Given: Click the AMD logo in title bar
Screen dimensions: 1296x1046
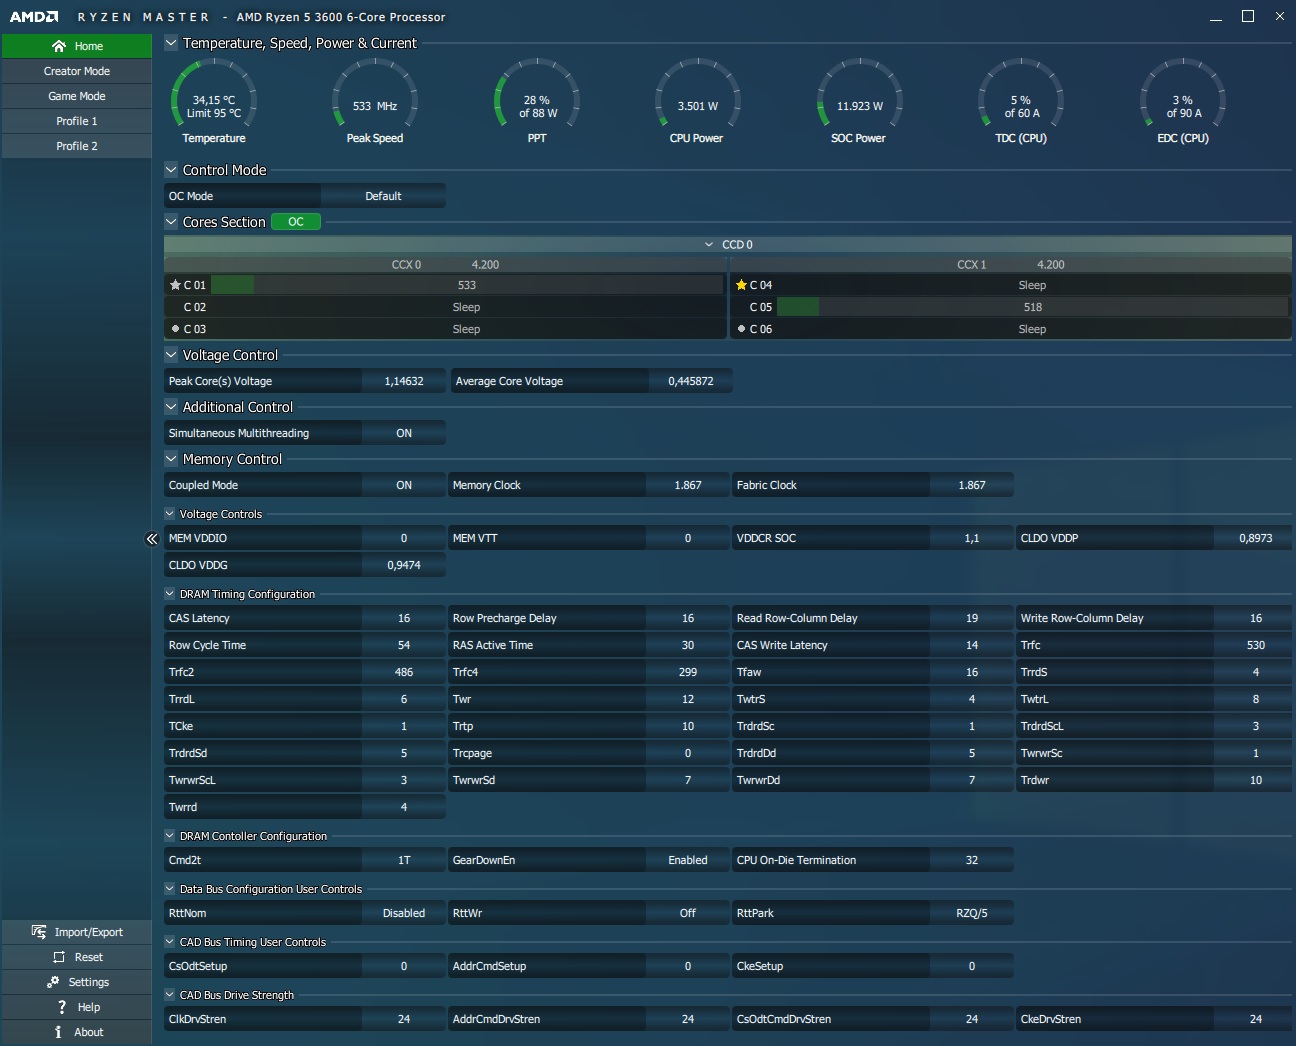Looking at the screenshot, I should tap(34, 17).
